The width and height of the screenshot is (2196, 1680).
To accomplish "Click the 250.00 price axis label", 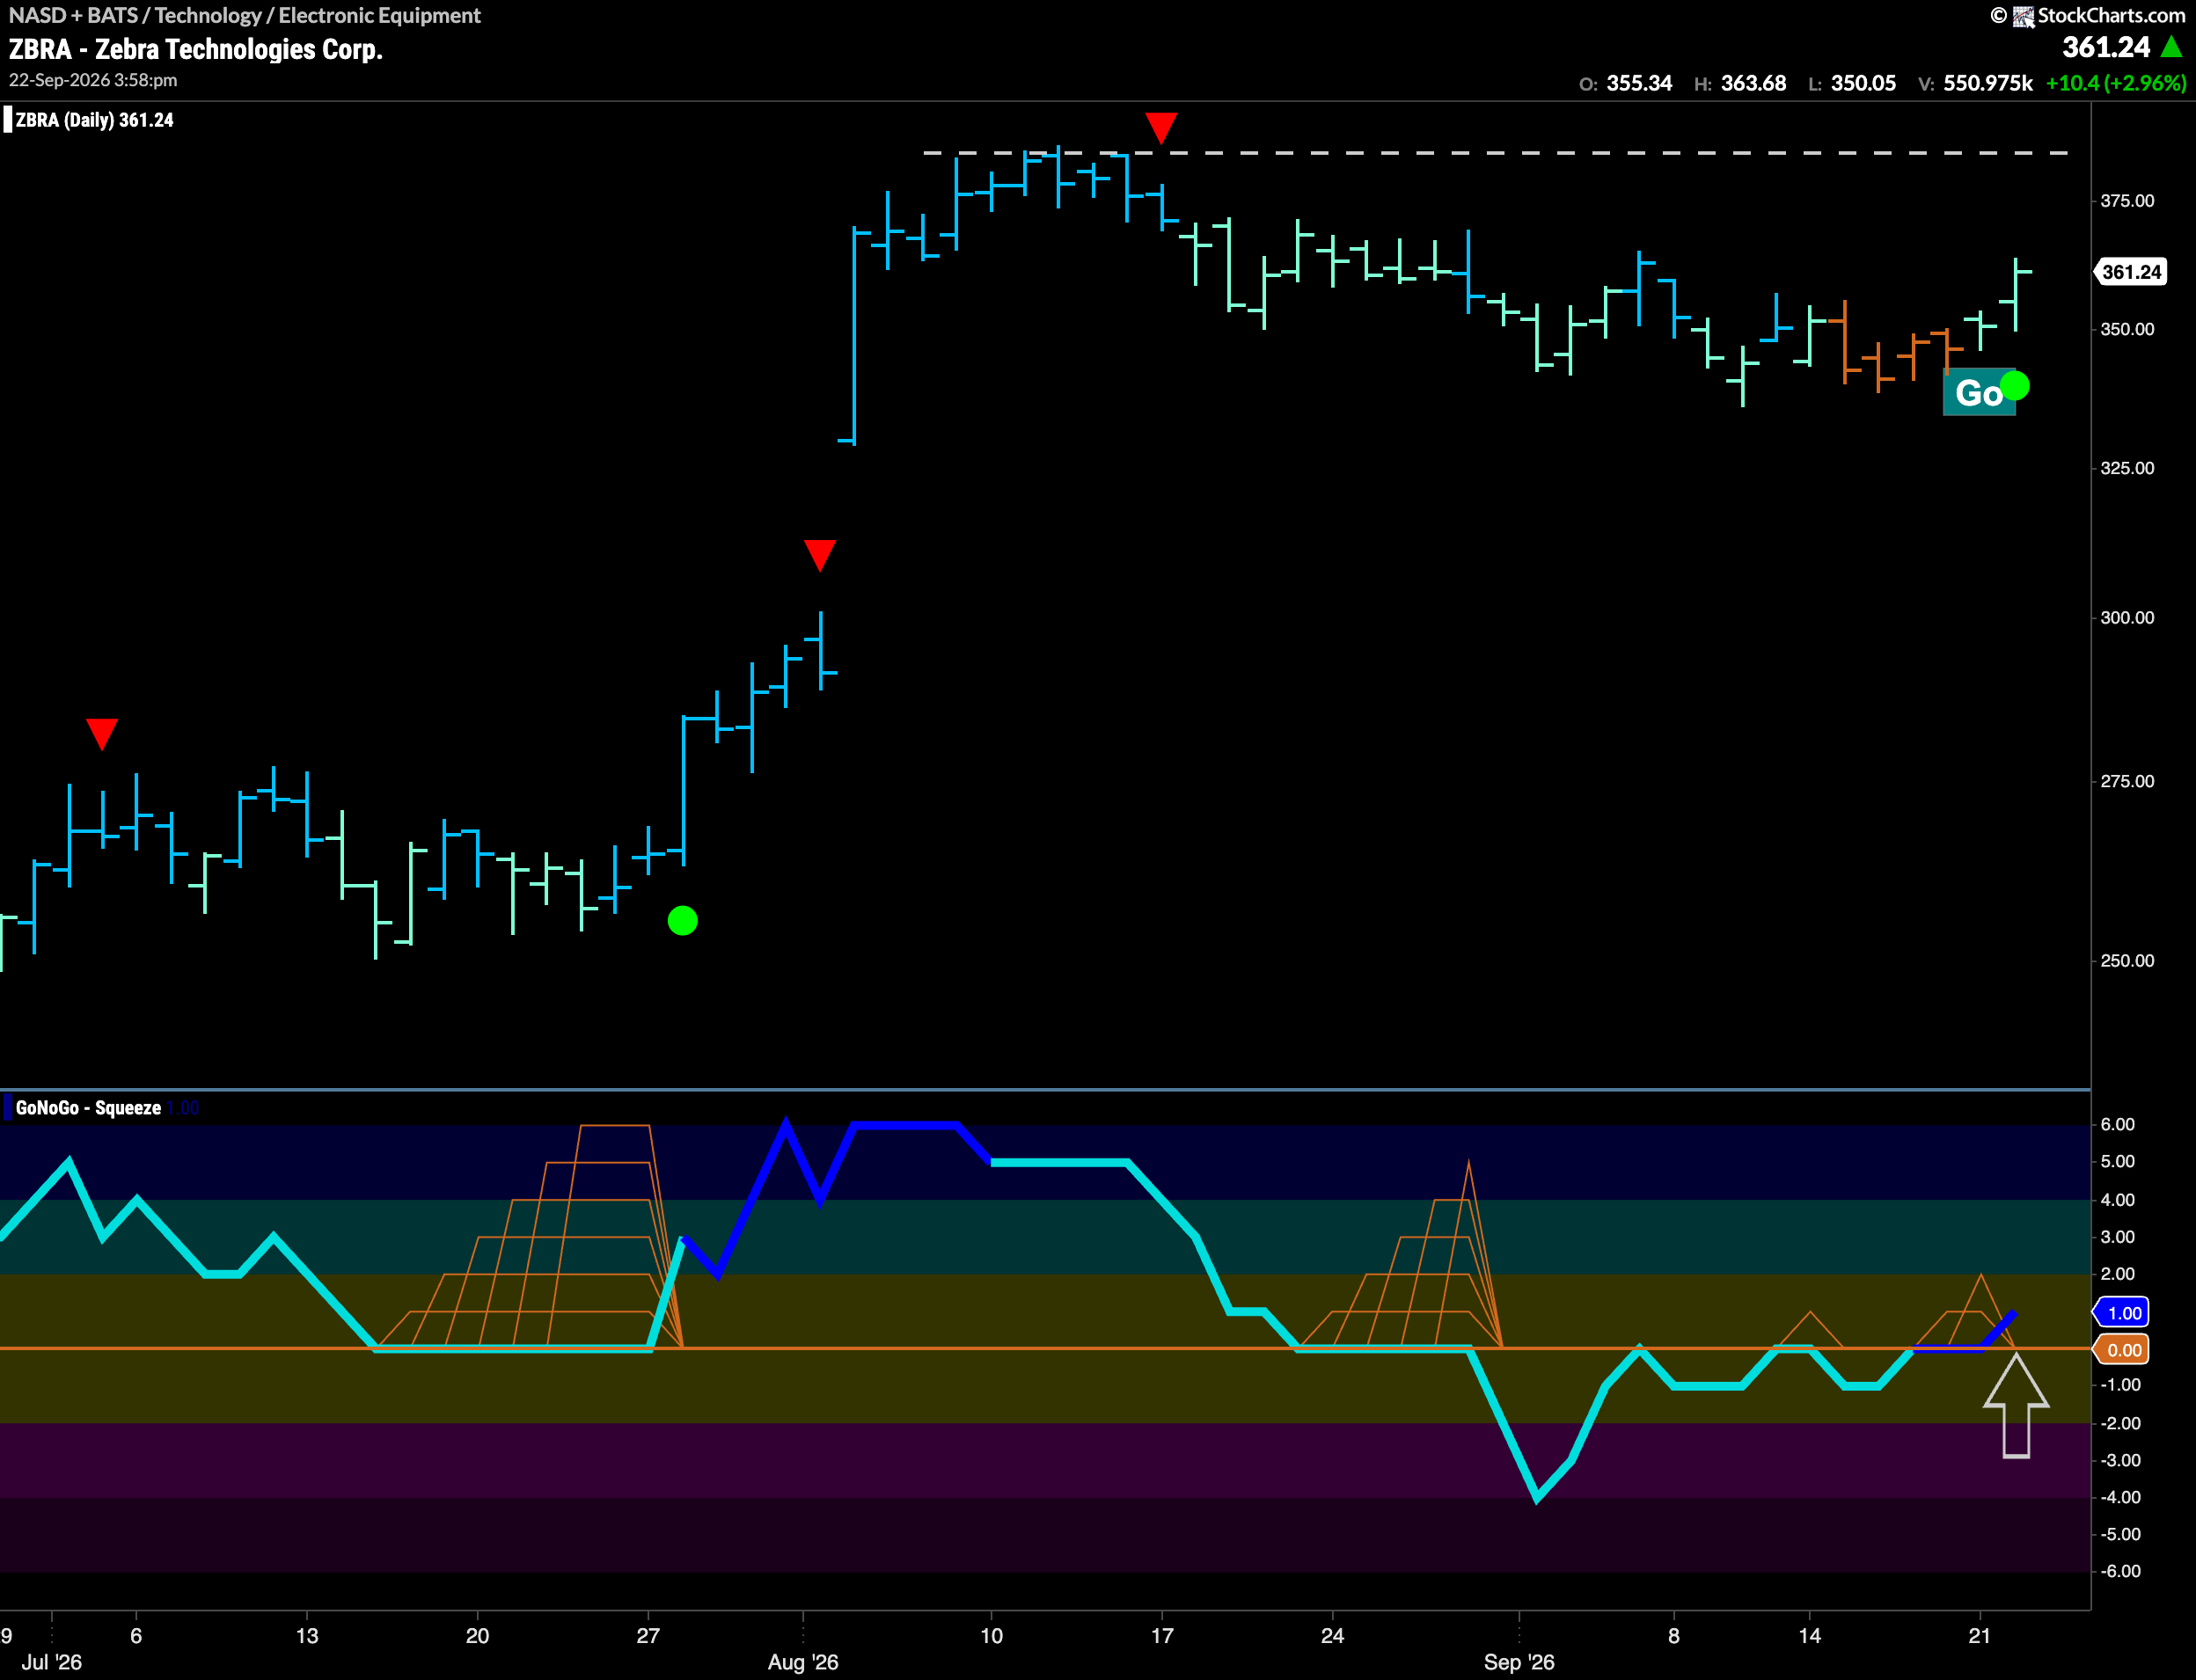I will [x=2127, y=961].
